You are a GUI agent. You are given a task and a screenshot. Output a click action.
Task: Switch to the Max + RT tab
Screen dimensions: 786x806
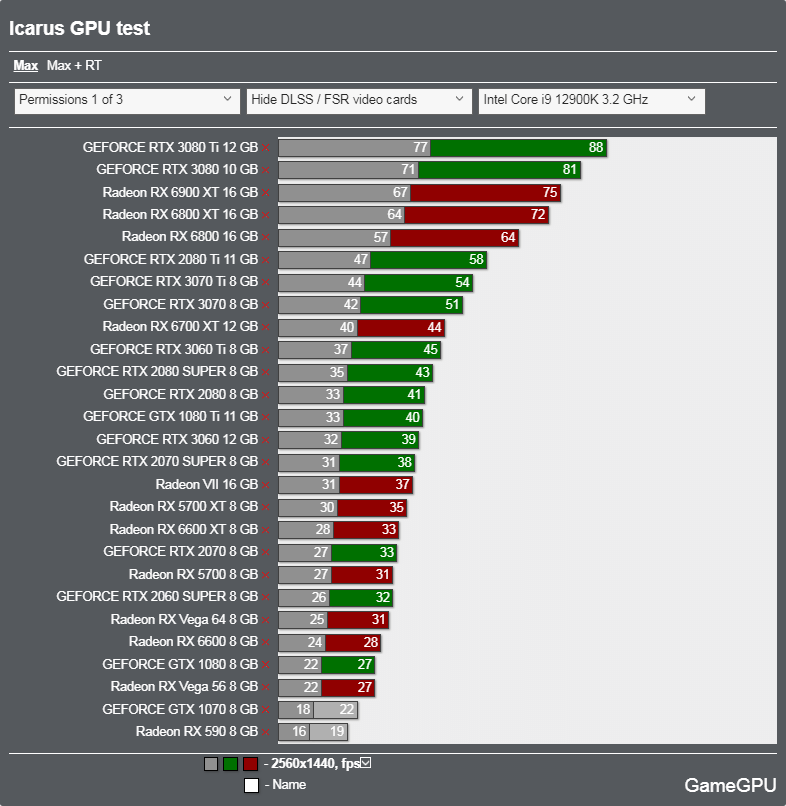coord(74,66)
